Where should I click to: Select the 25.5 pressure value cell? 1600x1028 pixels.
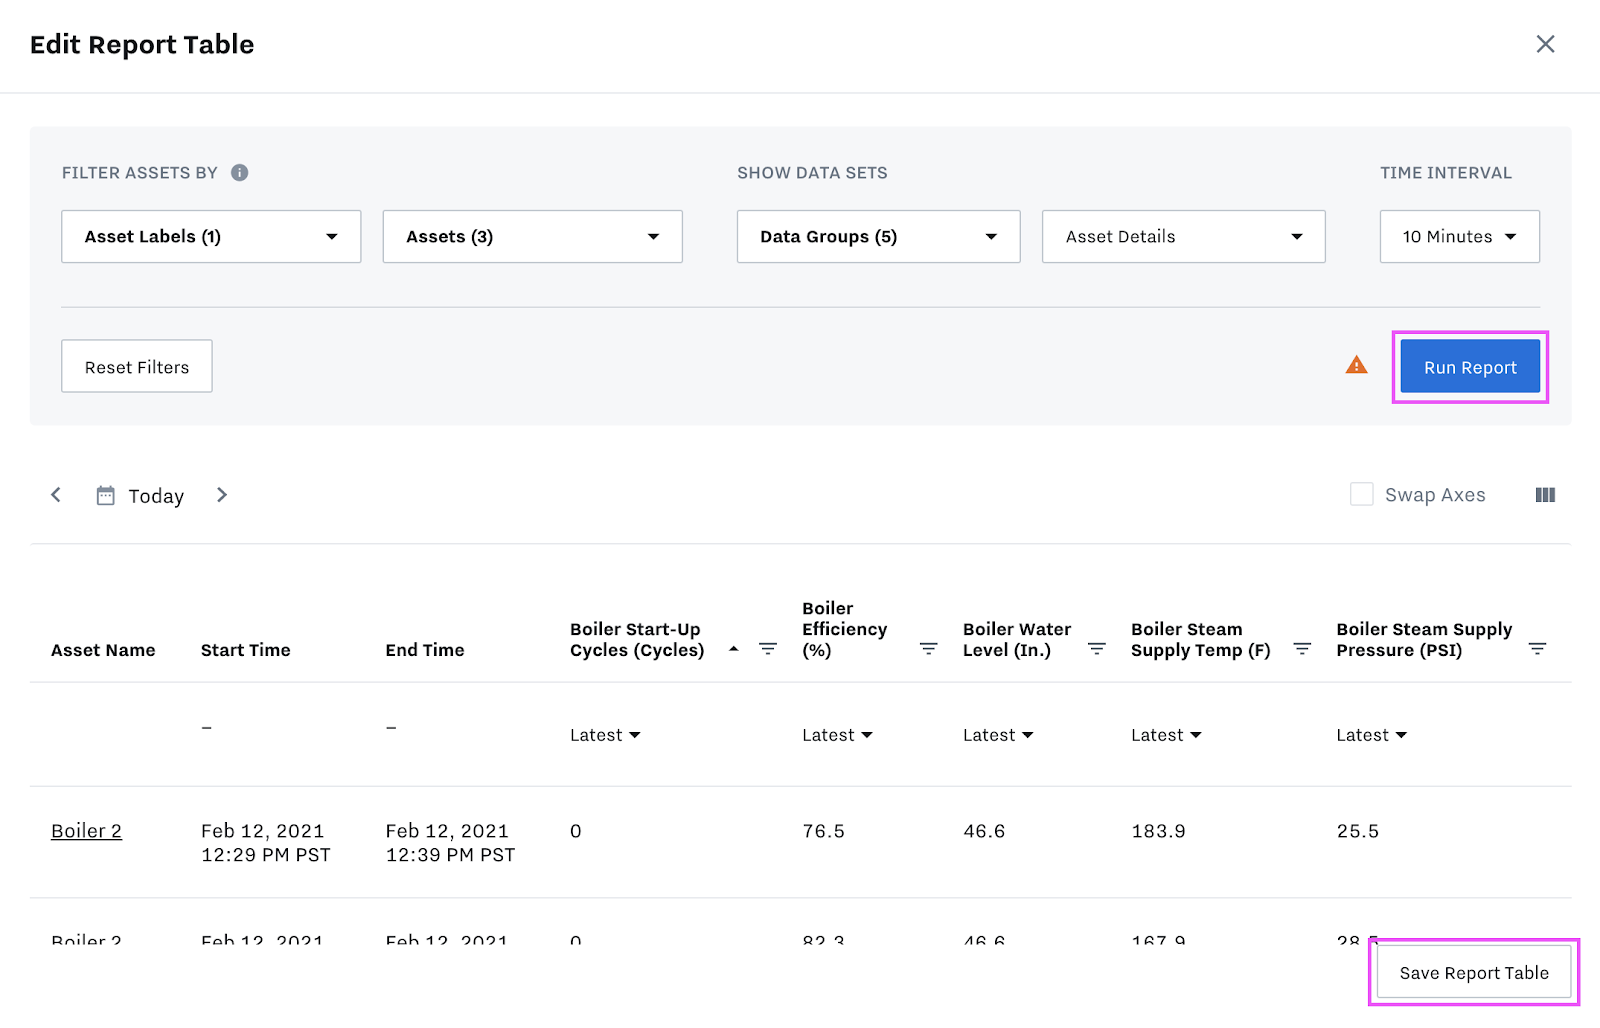point(1358,832)
